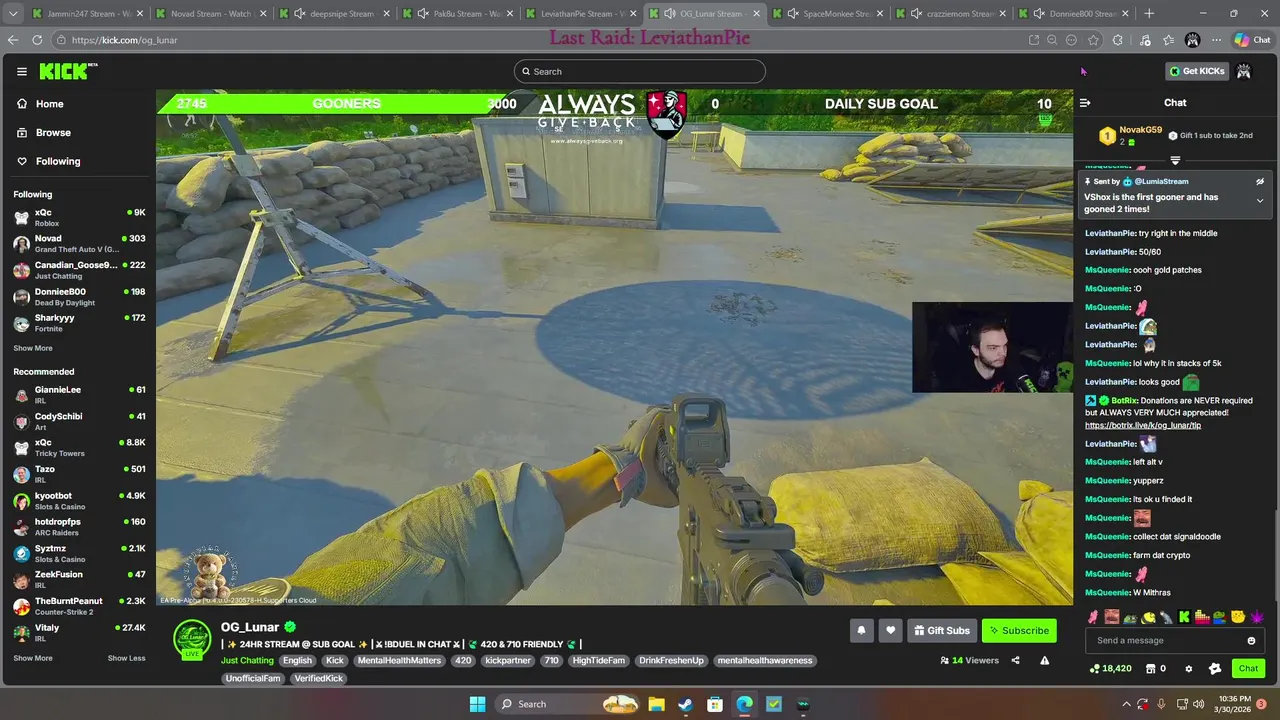
Task: Open File Explorer from the taskbar
Action: coord(656,704)
